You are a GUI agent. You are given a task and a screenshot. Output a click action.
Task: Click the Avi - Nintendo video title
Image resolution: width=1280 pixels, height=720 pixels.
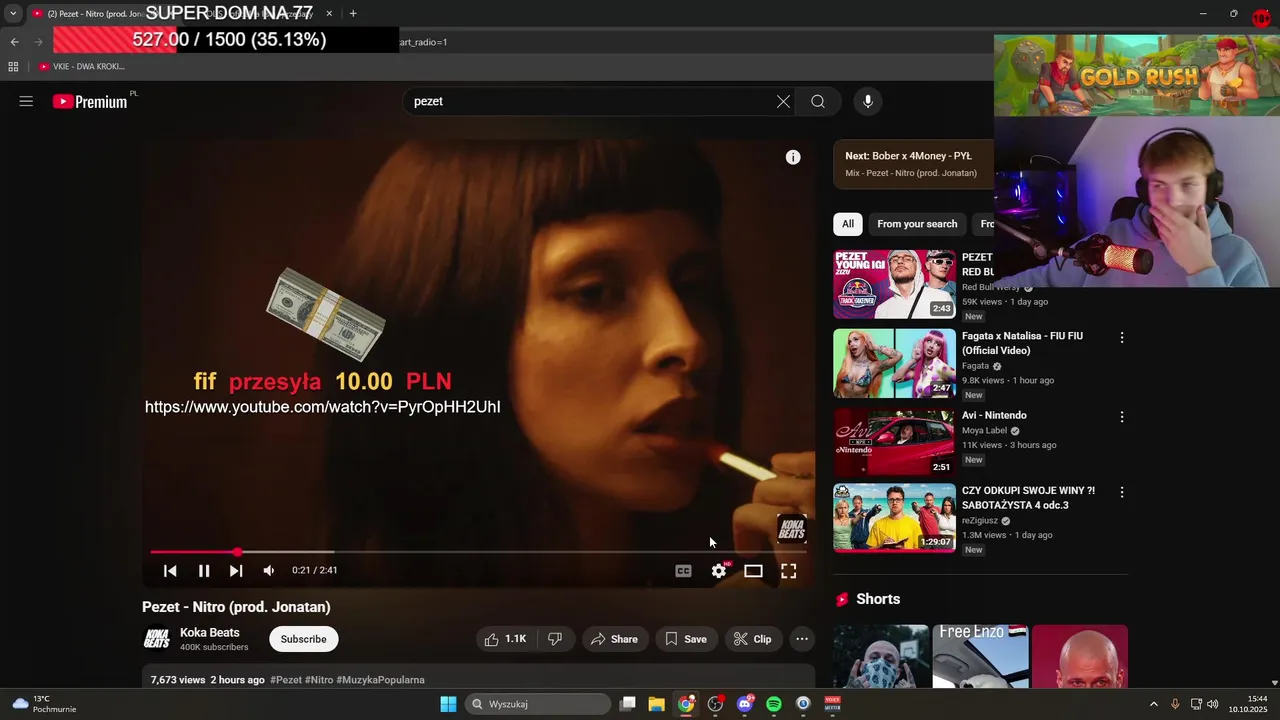tap(994, 415)
